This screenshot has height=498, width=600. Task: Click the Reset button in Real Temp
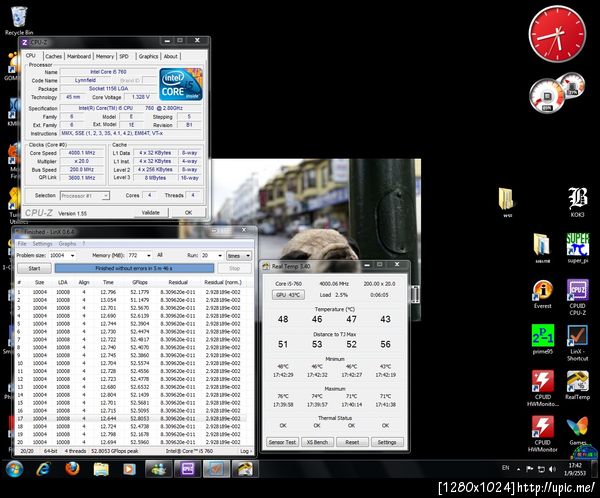[x=352, y=442]
